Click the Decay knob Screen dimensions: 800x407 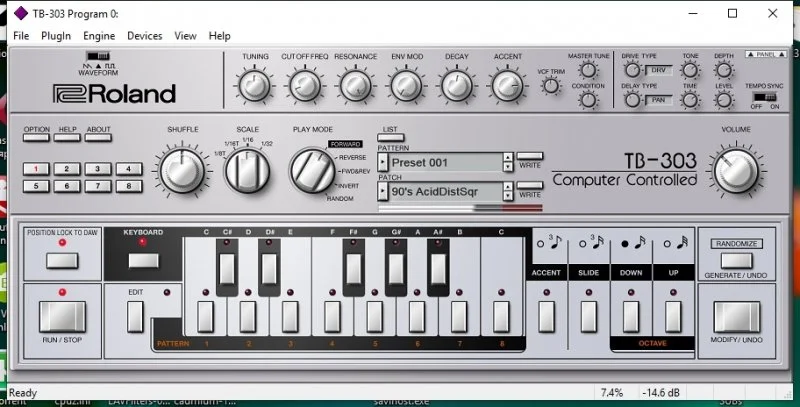[x=457, y=85]
